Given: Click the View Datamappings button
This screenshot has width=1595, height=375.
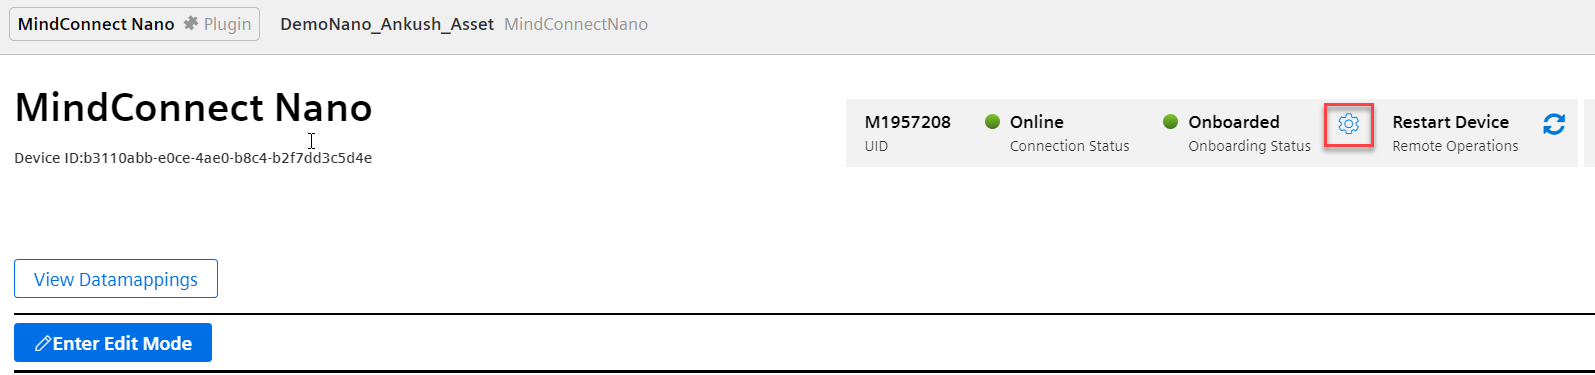Looking at the screenshot, I should point(116,279).
